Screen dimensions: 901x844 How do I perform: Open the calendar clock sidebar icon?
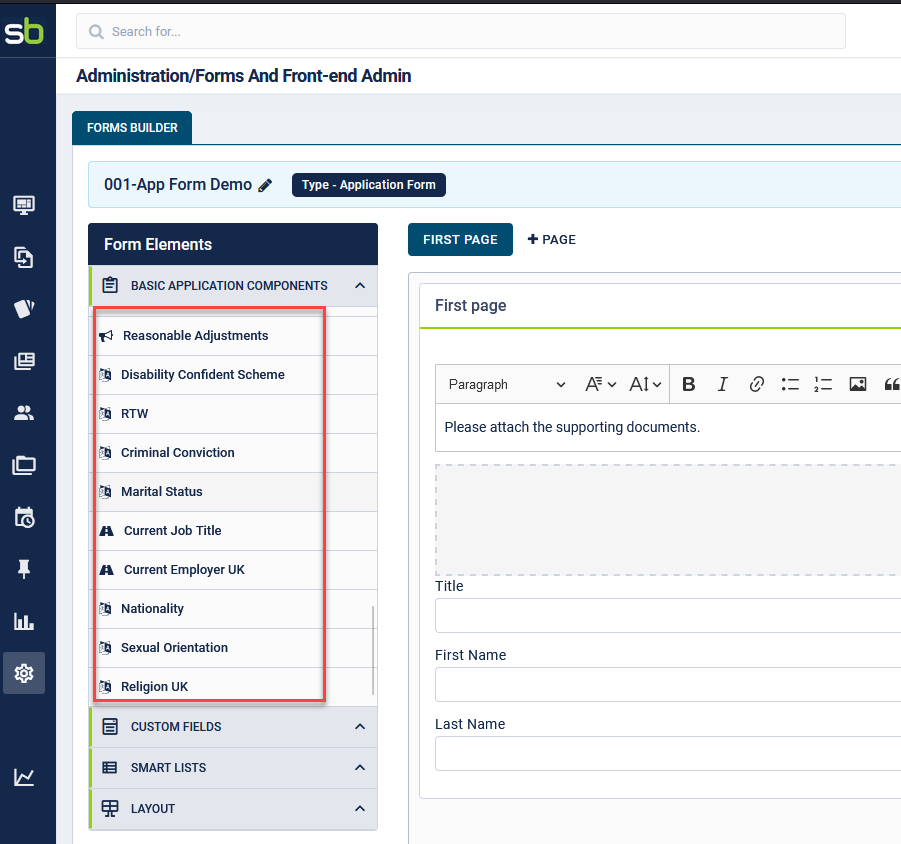24,517
